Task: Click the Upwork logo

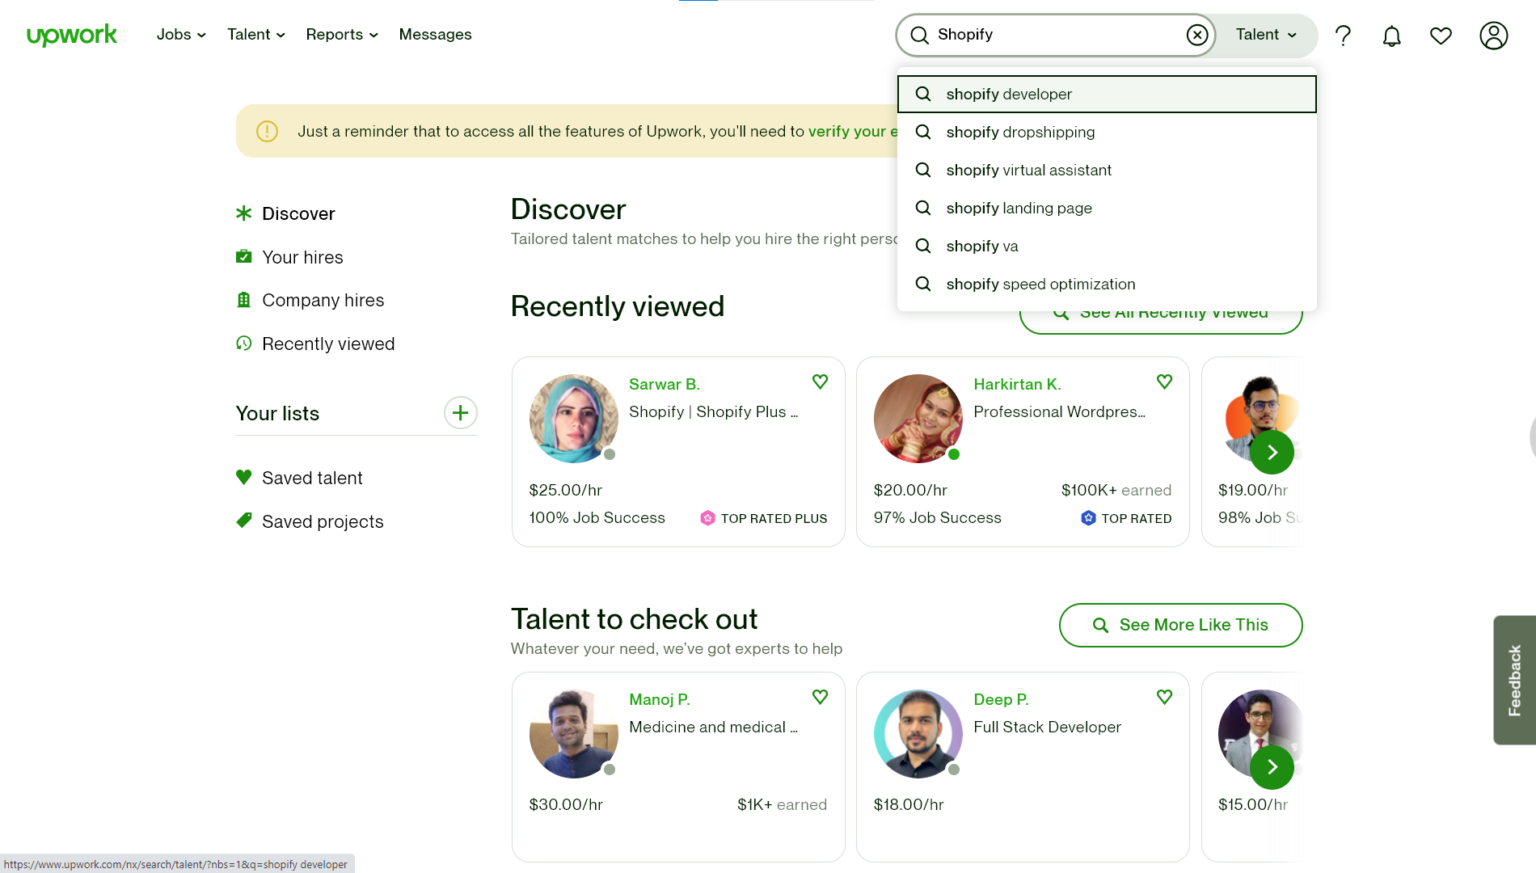Action: coord(71,34)
